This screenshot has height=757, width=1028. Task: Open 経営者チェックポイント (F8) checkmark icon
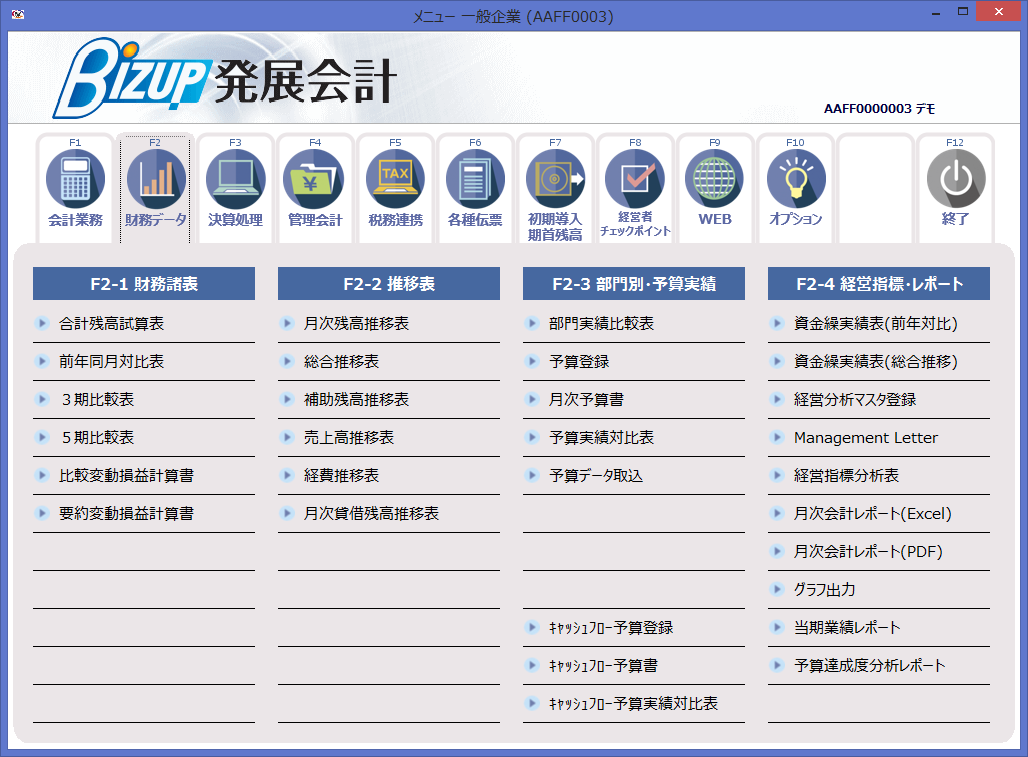point(635,187)
